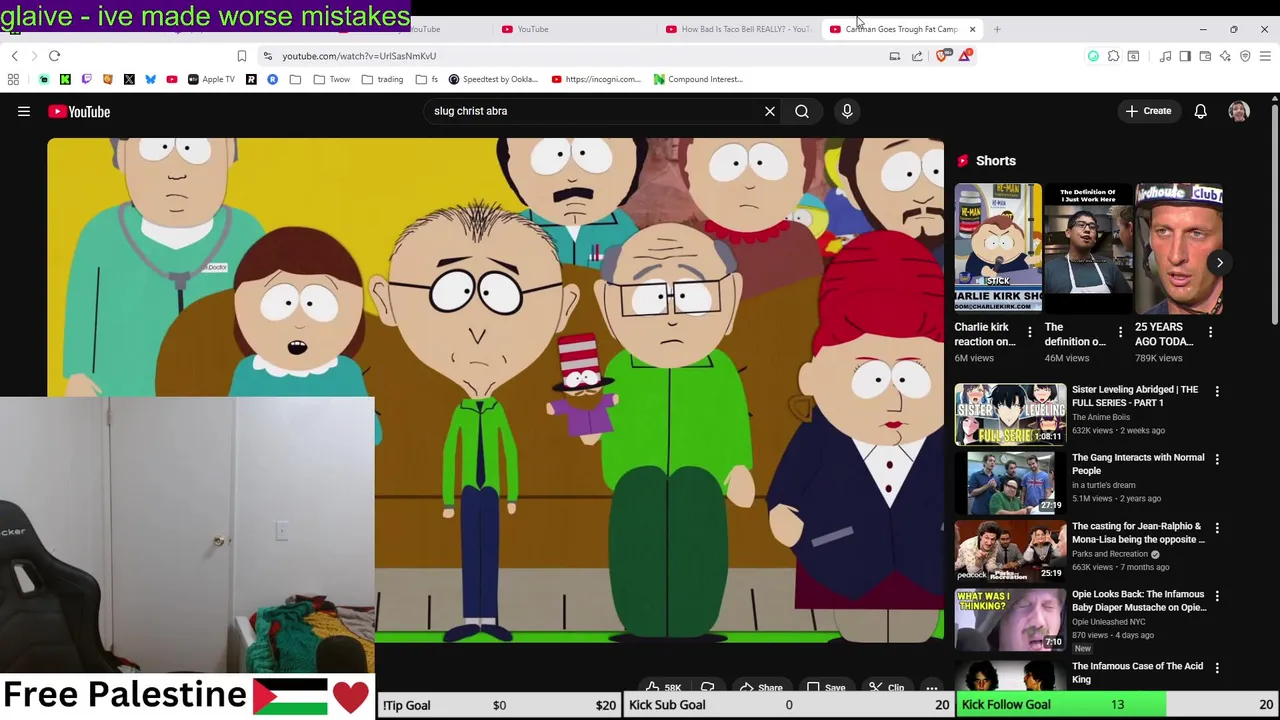Viewport: 1280px width, 720px height.
Task: Open the Sister Leveling Abridged thumbnail
Action: [x=1010, y=414]
